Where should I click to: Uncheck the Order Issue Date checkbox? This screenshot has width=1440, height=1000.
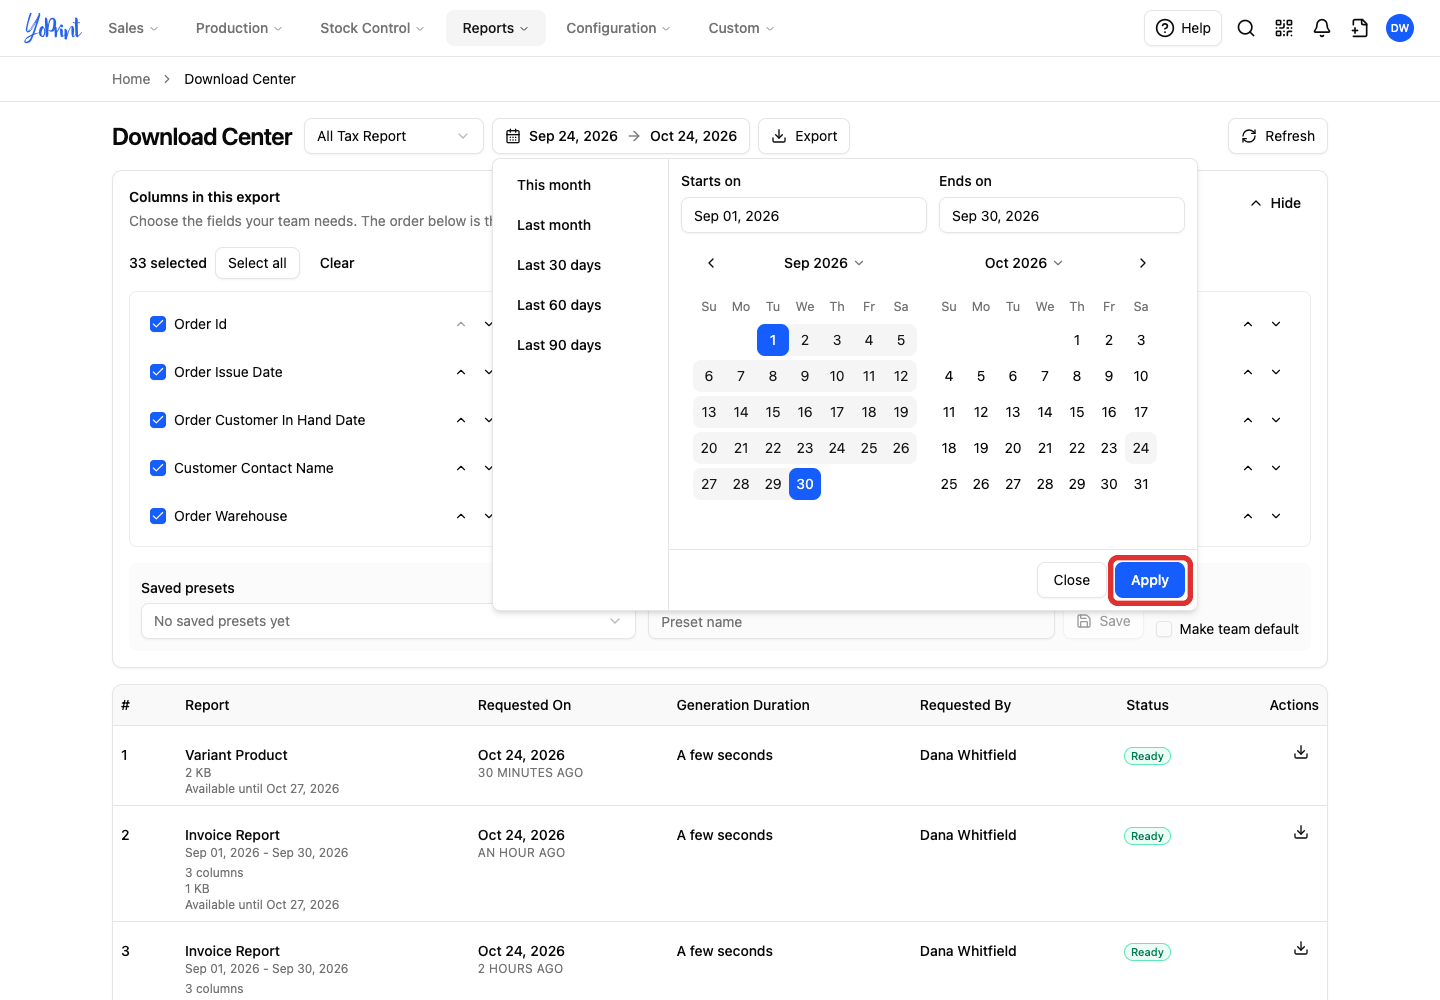158,372
